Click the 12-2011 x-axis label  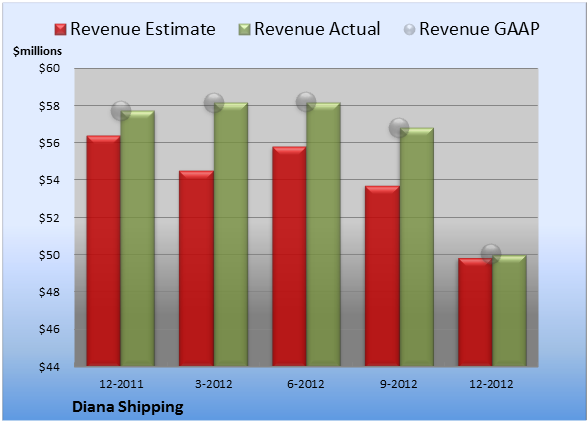tap(121, 384)
